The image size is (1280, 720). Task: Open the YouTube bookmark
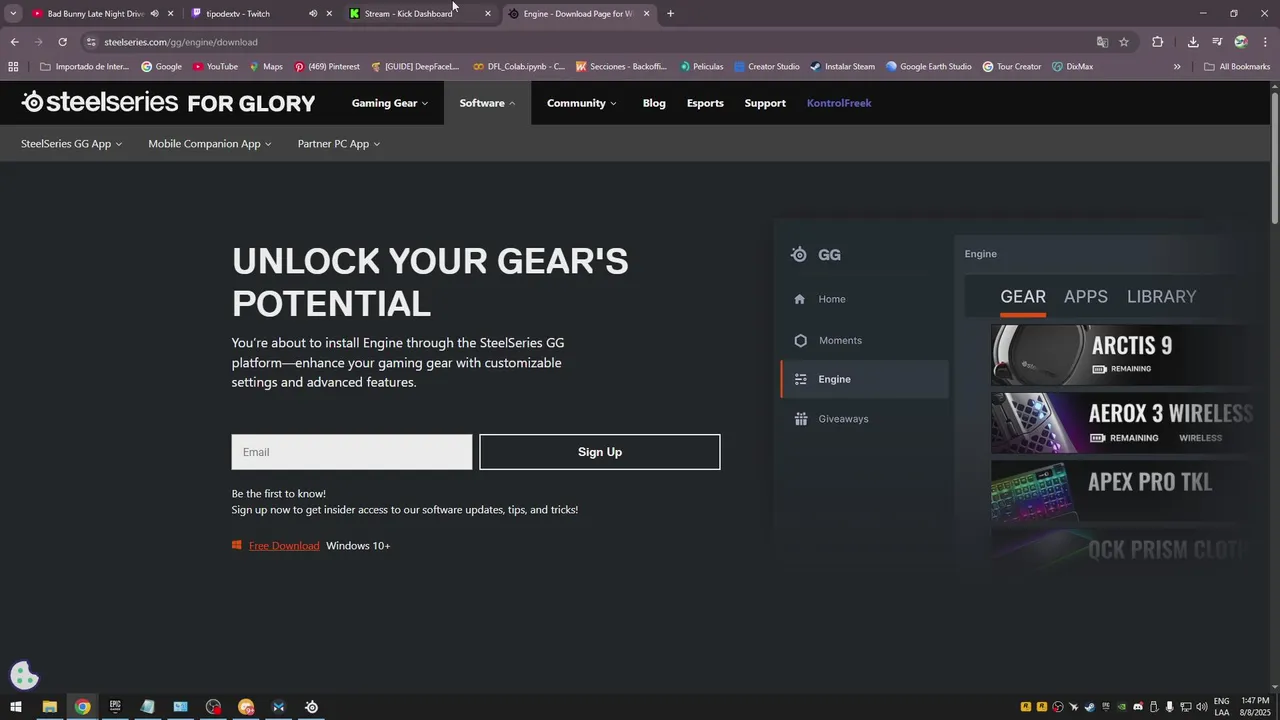point(215,67)
